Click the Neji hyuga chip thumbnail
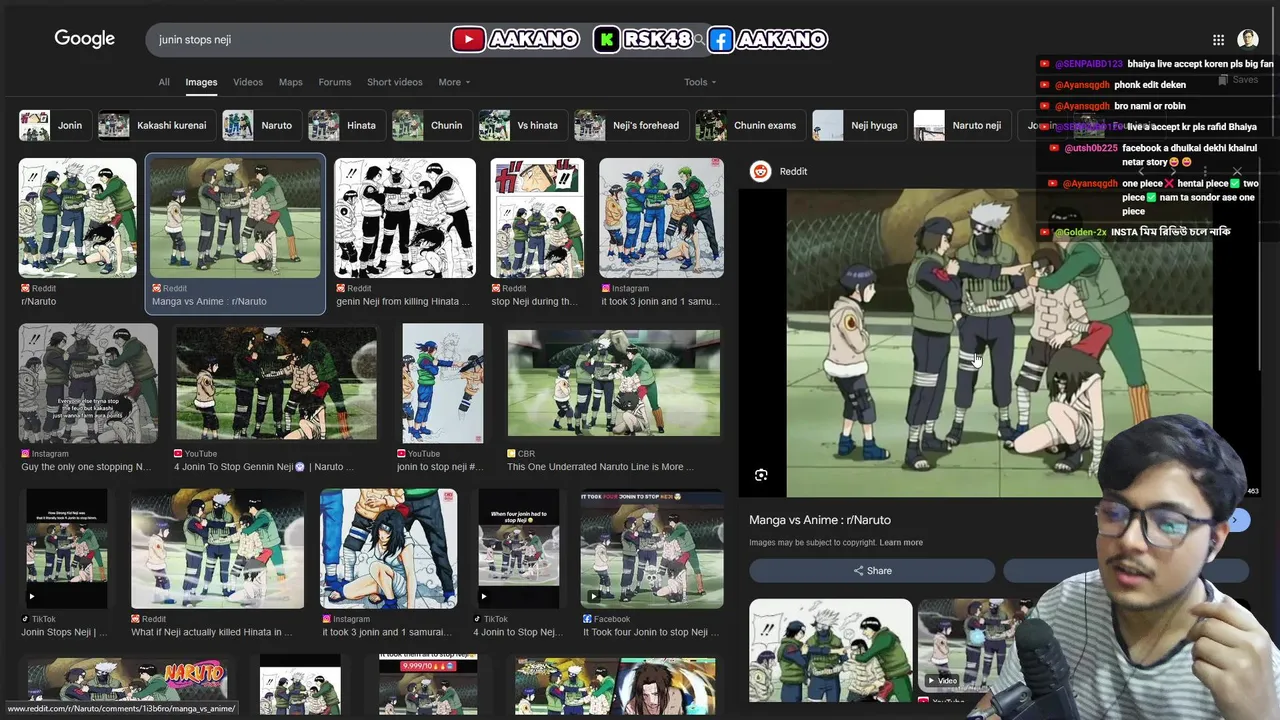 click(x=828, y=125)
